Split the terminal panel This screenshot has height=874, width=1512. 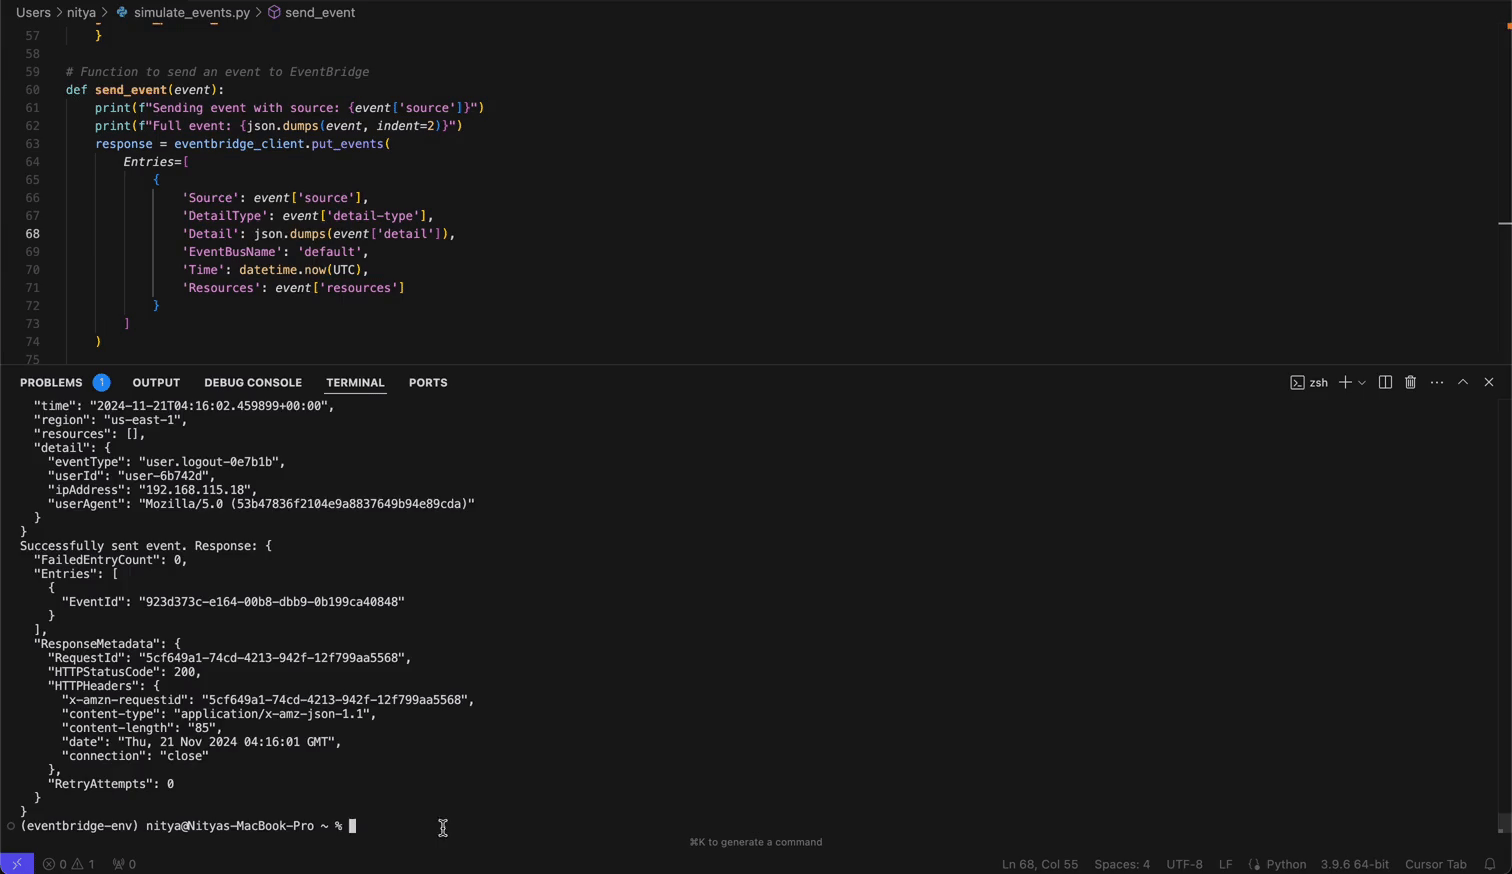1385,382
